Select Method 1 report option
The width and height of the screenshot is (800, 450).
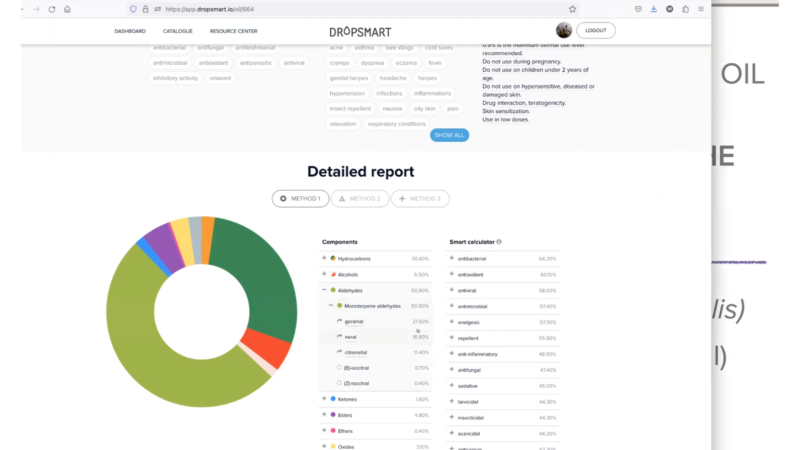pyautogui.click(x=300, y=199)
